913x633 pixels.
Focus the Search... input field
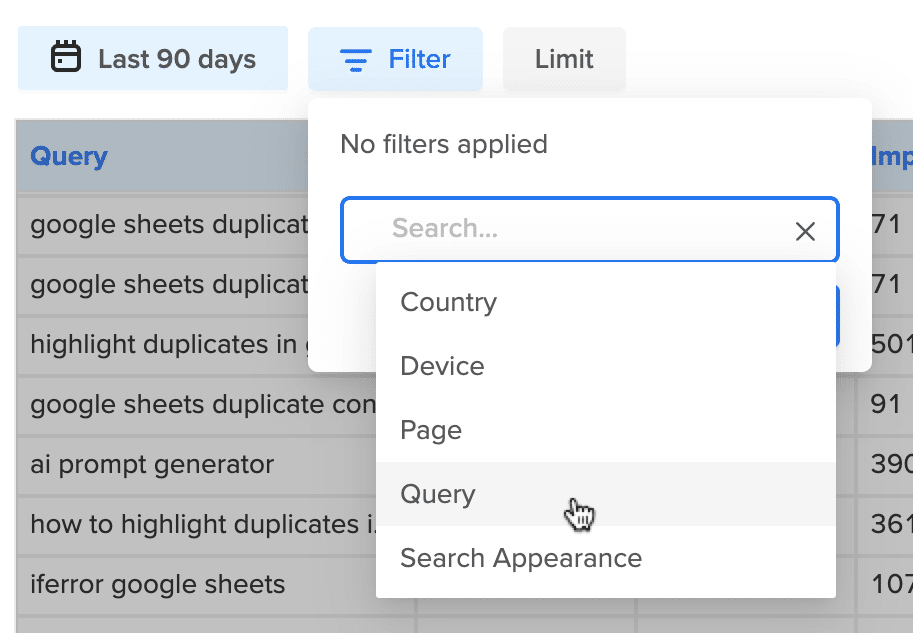(x=589, y=229)
